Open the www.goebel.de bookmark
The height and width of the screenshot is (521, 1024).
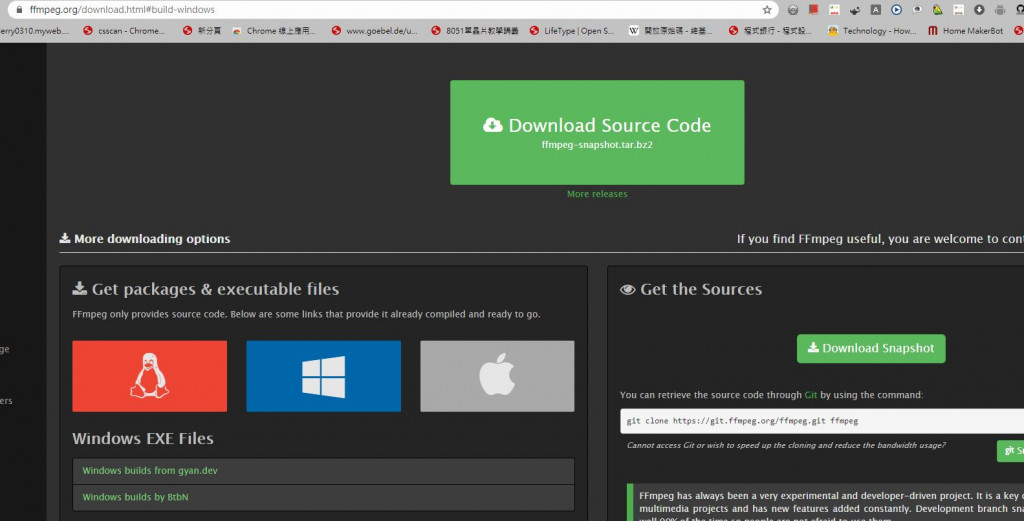[x=374, y=31]
